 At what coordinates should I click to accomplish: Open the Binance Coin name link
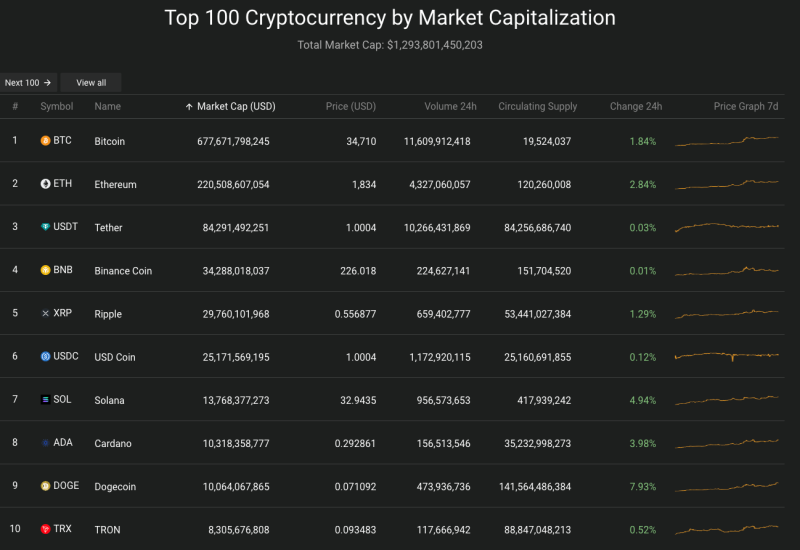[x=123, y=271]
